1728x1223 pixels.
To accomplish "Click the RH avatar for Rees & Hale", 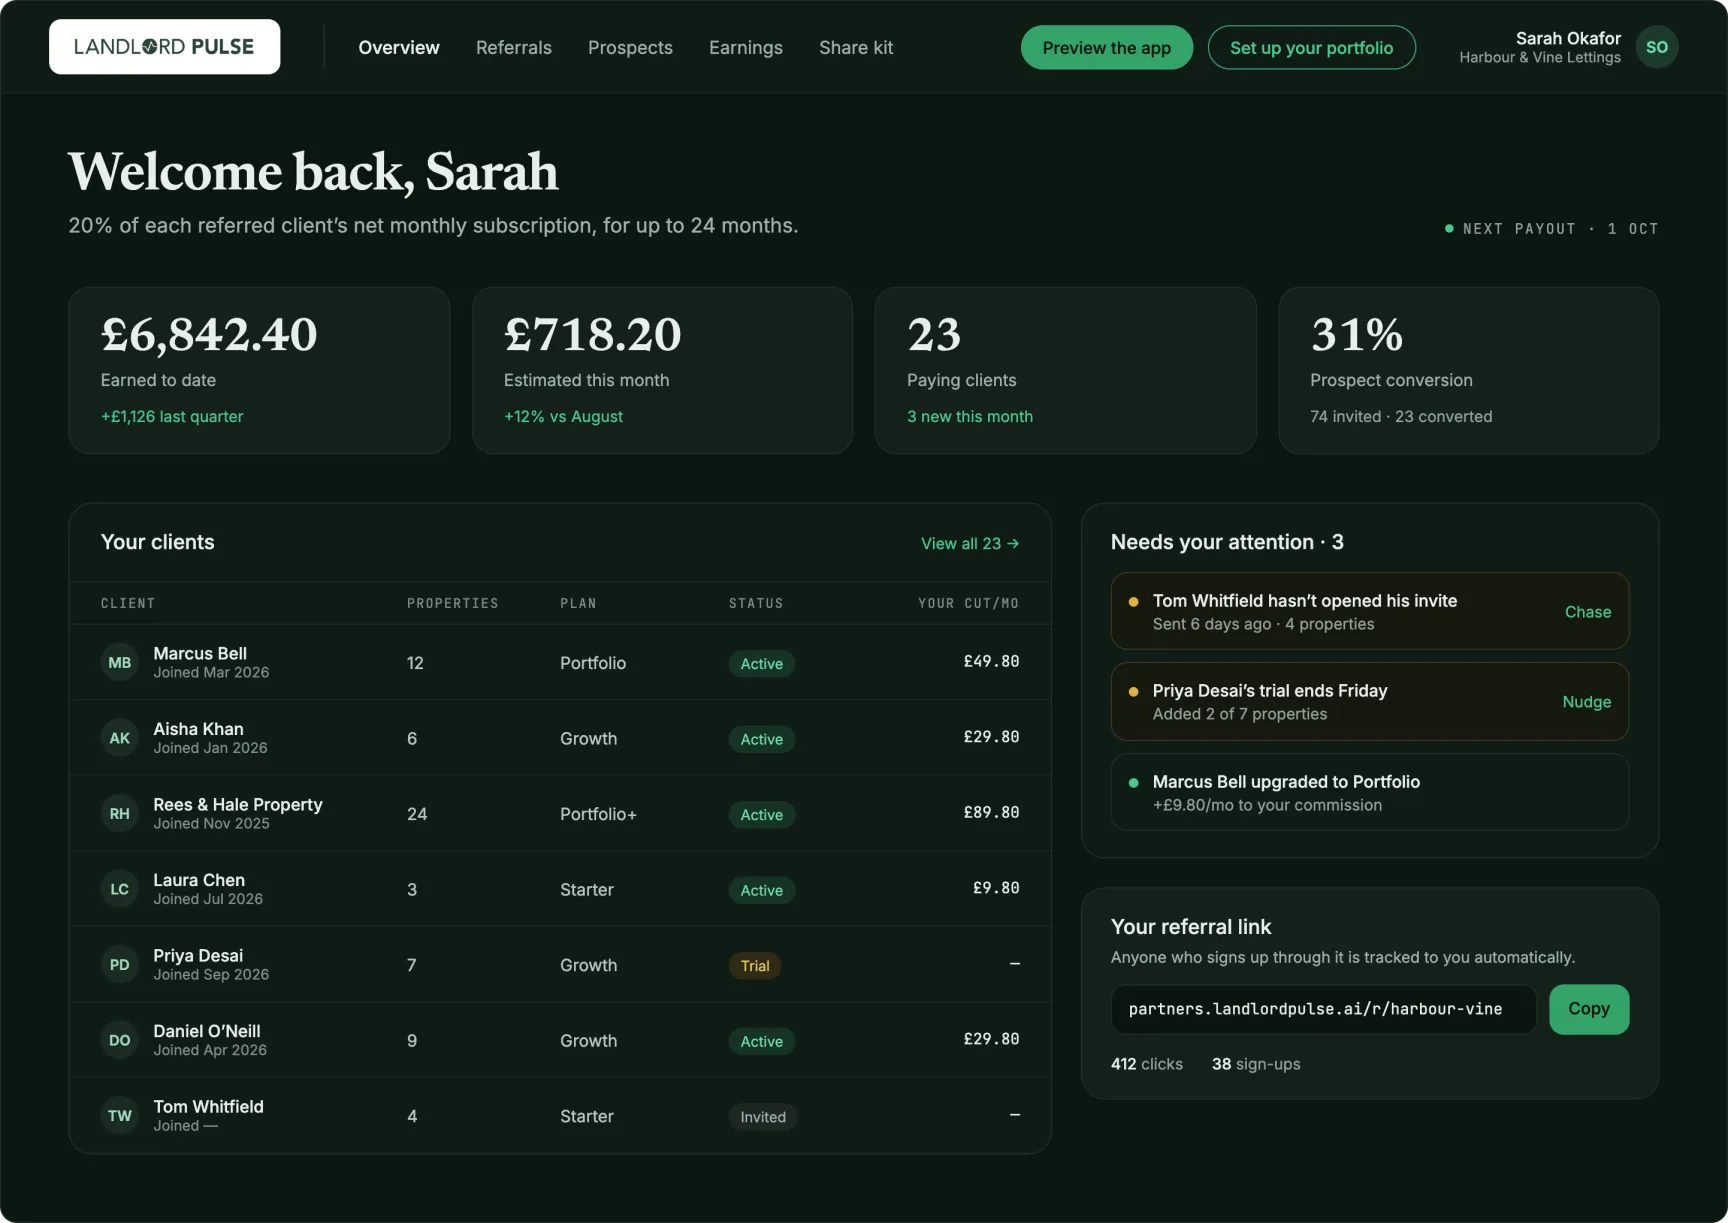I will click(x=120, y=813).
